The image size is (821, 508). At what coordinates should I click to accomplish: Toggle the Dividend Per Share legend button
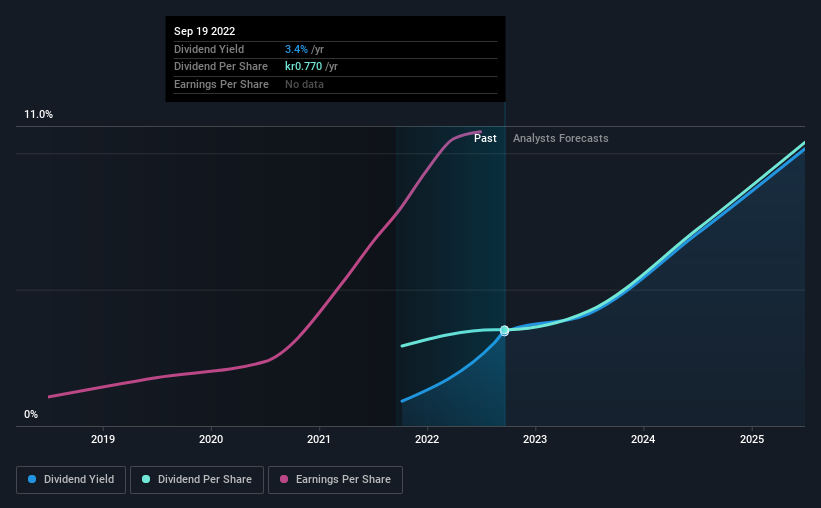(x=197, y=480)
